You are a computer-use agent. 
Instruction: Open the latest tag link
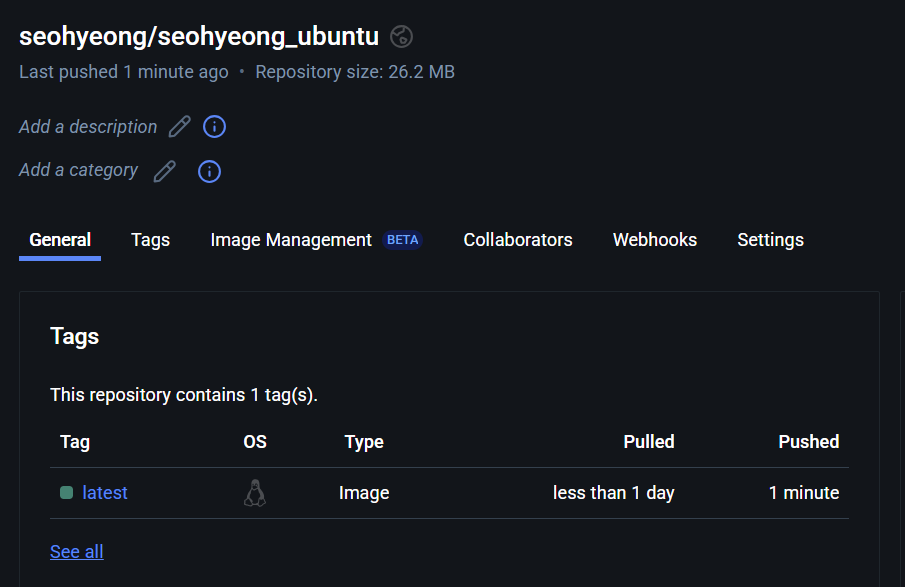click(x=105, y=493)
